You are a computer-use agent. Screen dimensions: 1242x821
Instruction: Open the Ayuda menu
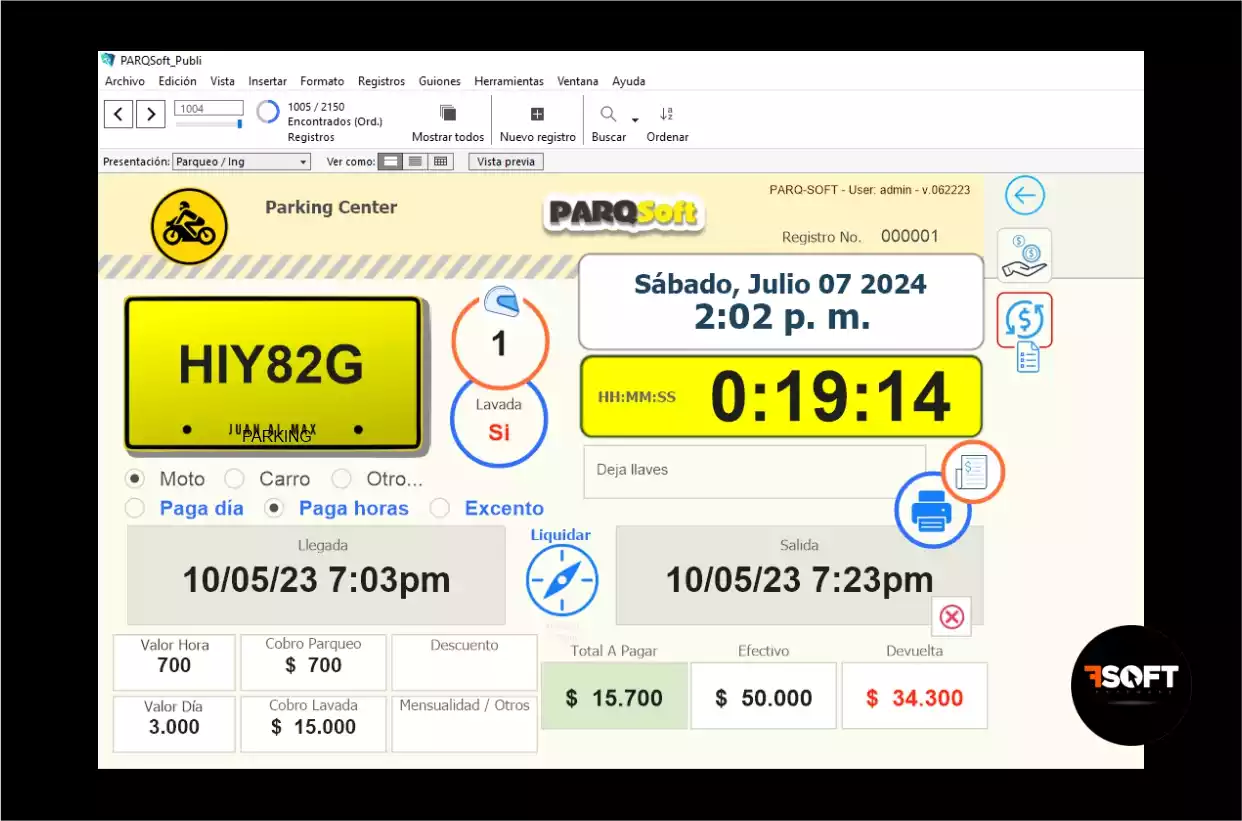point(629,81)
